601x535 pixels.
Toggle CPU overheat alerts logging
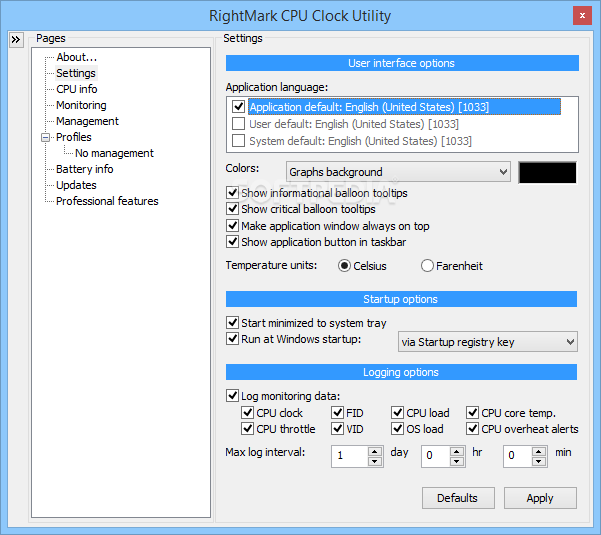point(473,428)
